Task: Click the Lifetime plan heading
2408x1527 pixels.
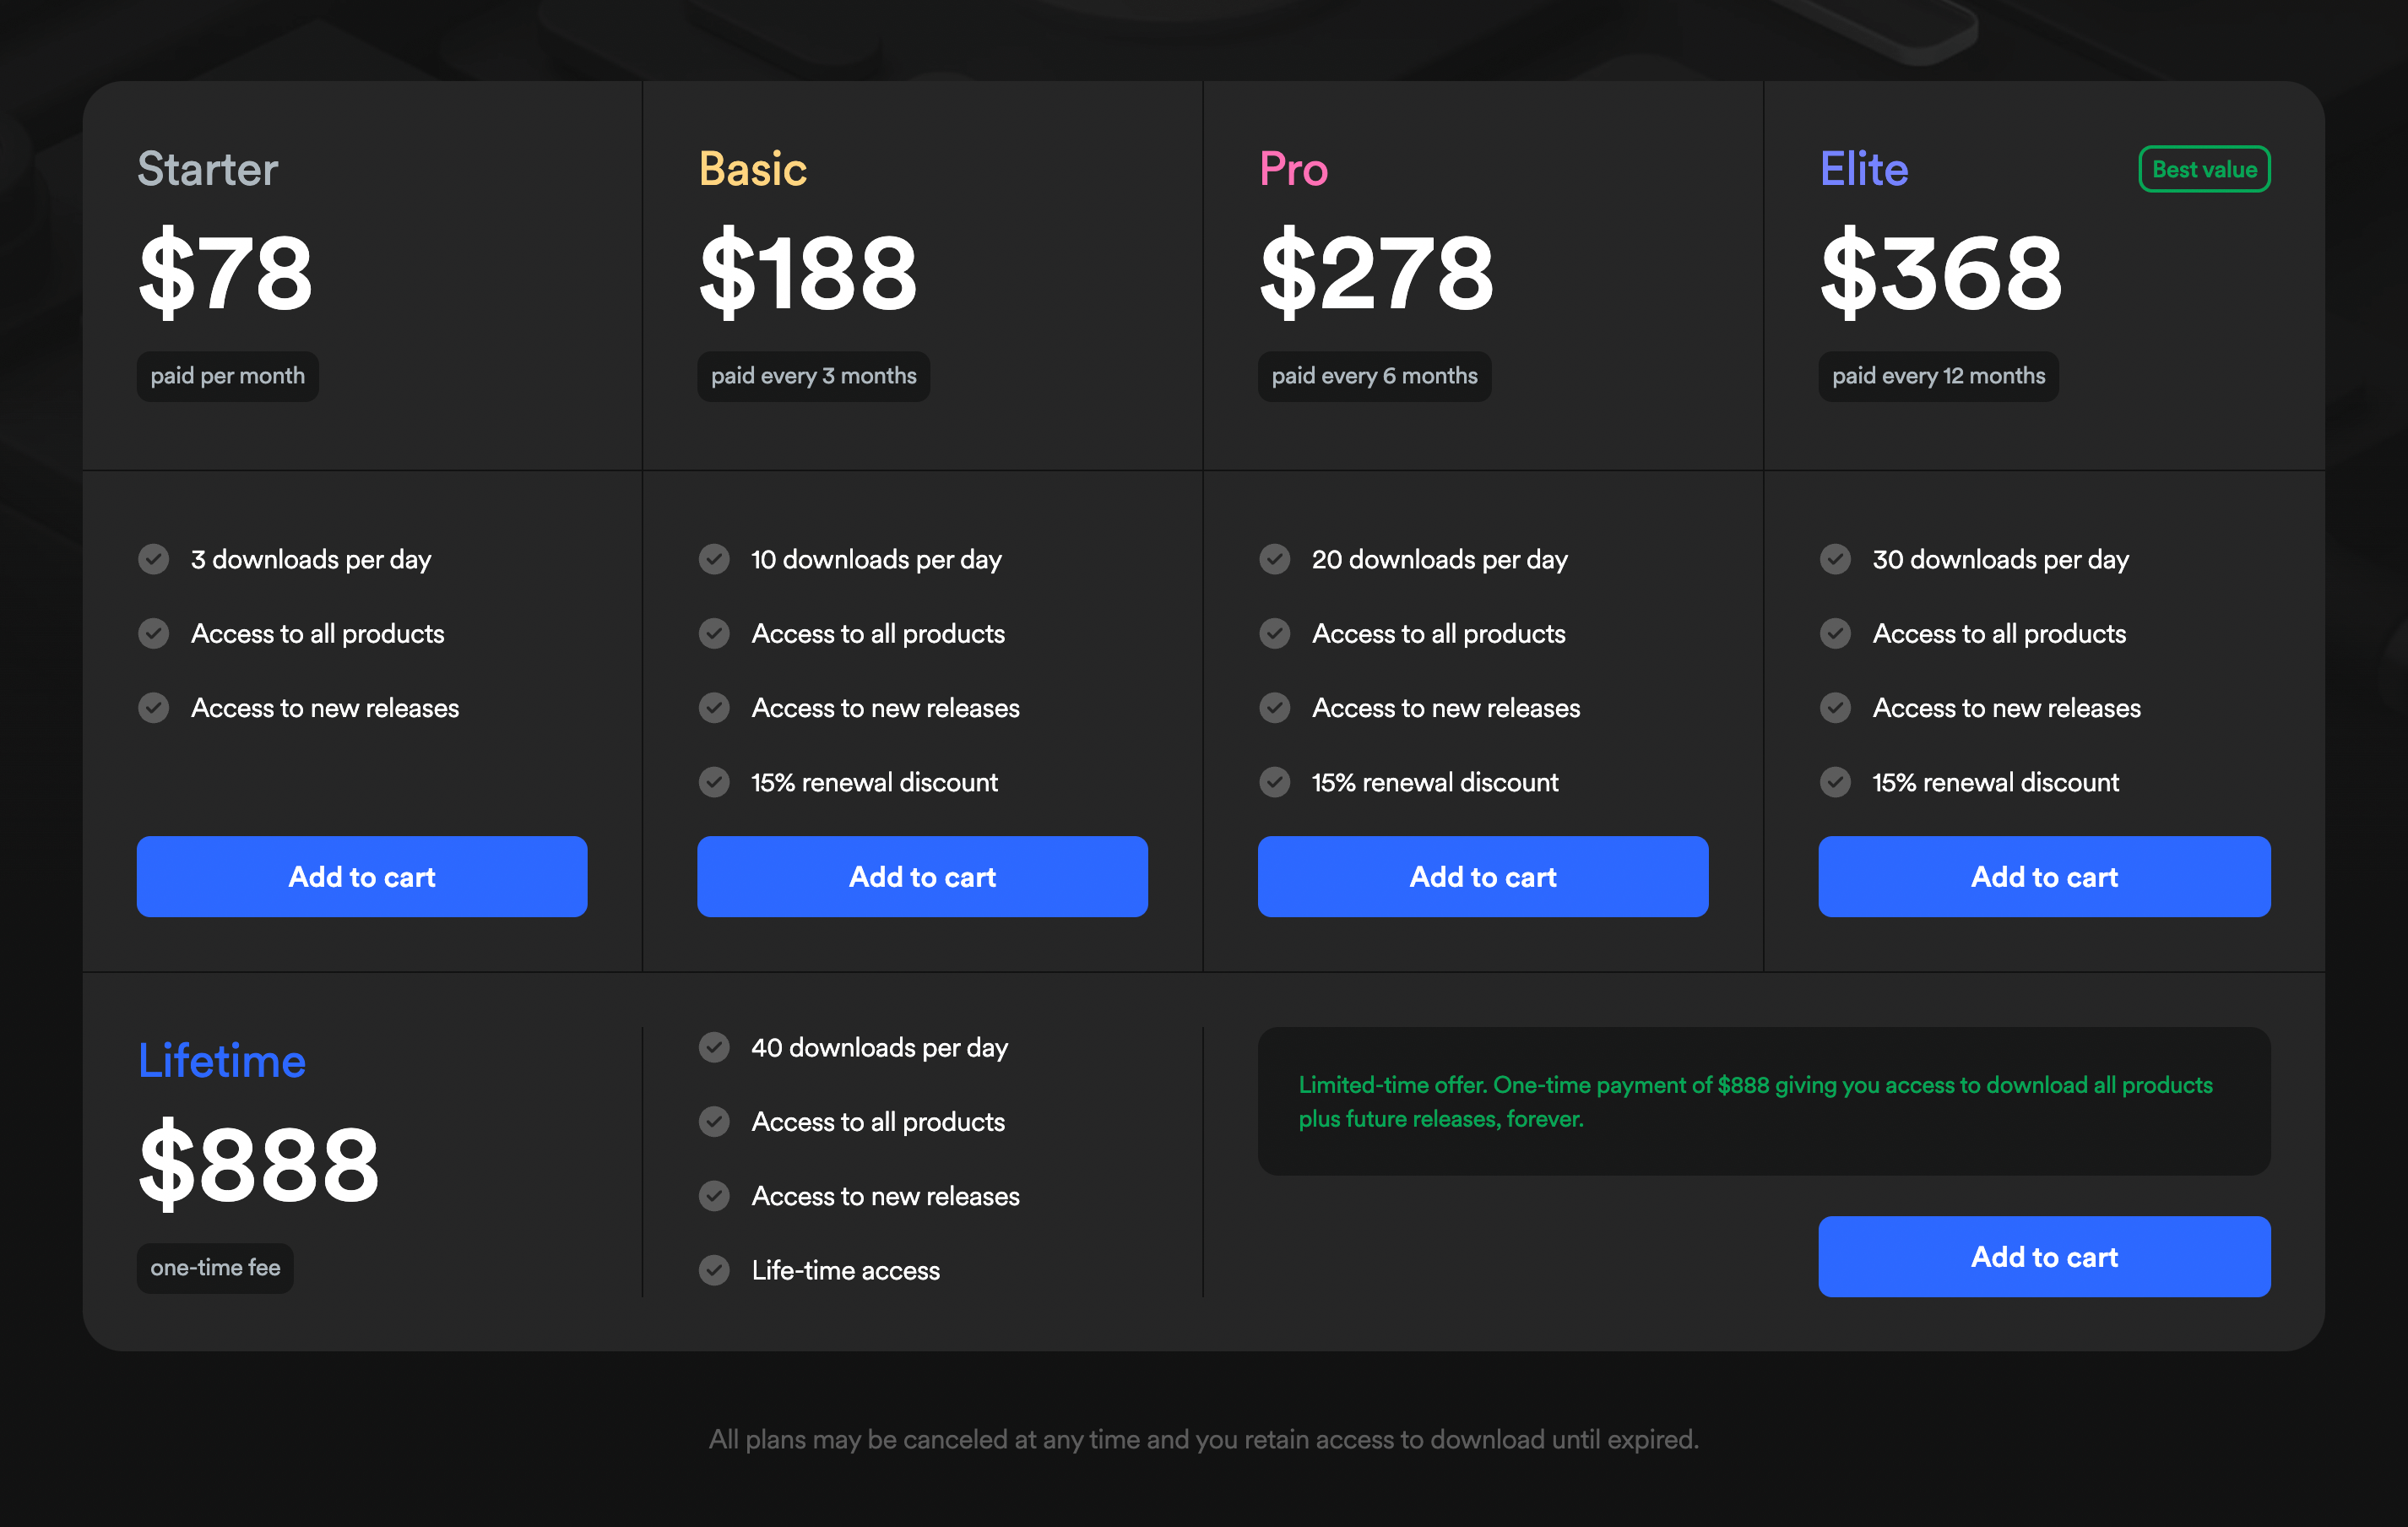Action: pyautogui.click(x=222, y=1061)
